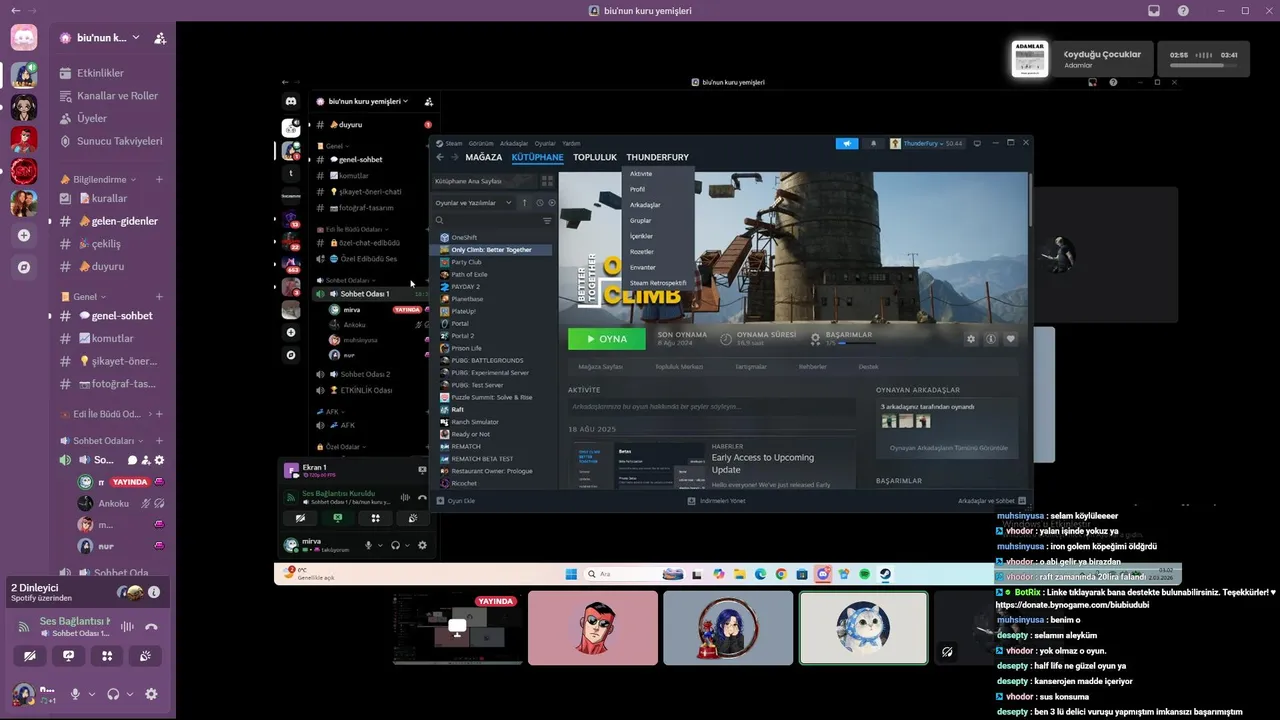
Task: Switch to TOPLULUK tab in Steam
Action: (595, 157)
